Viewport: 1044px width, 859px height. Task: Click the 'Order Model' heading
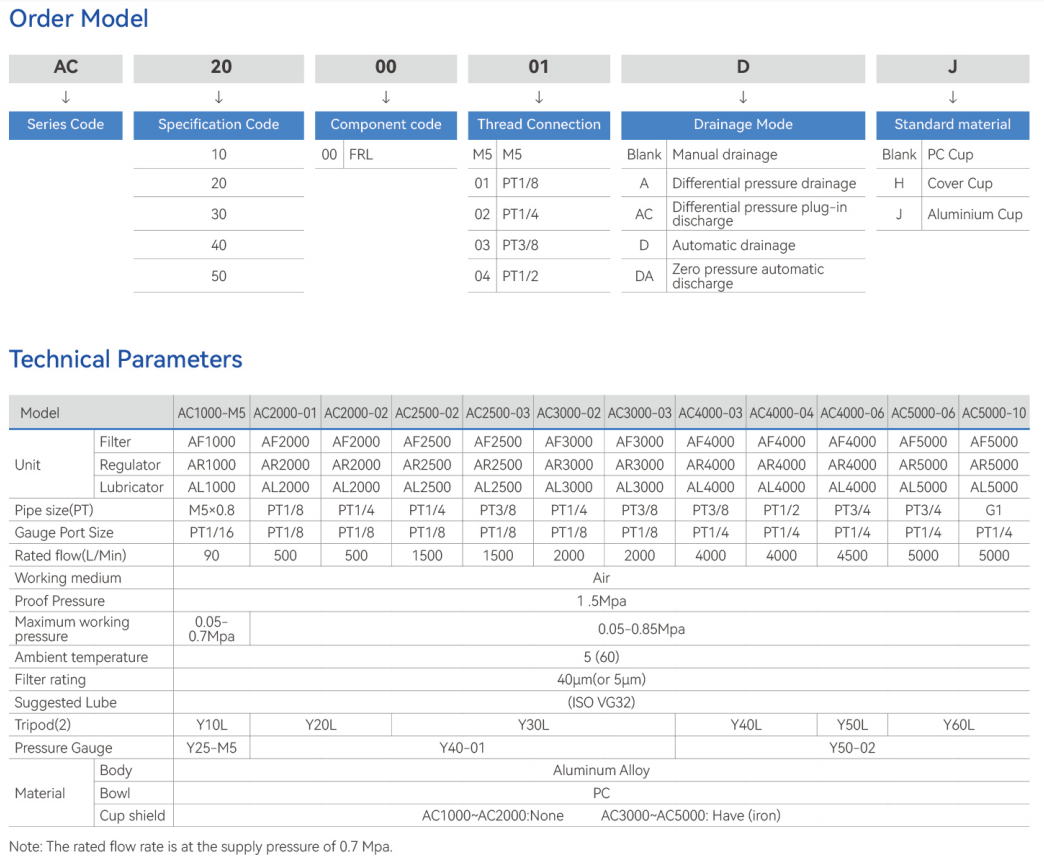(79, 19)
